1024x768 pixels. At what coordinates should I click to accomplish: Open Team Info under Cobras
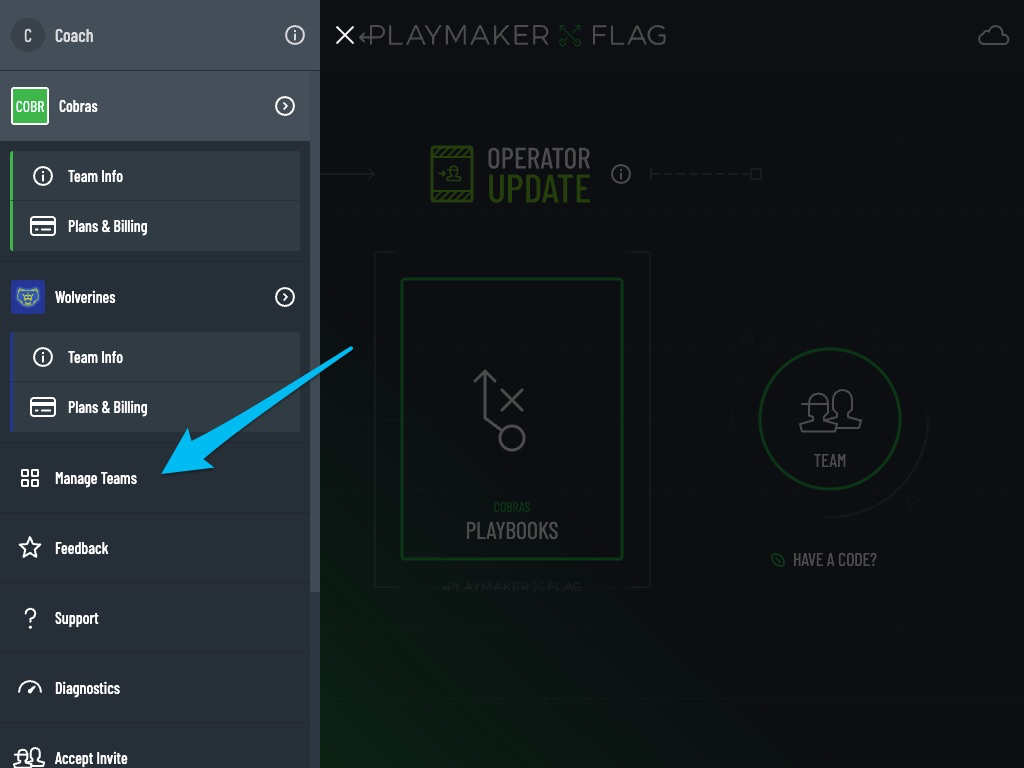click(x=156, y=176)
